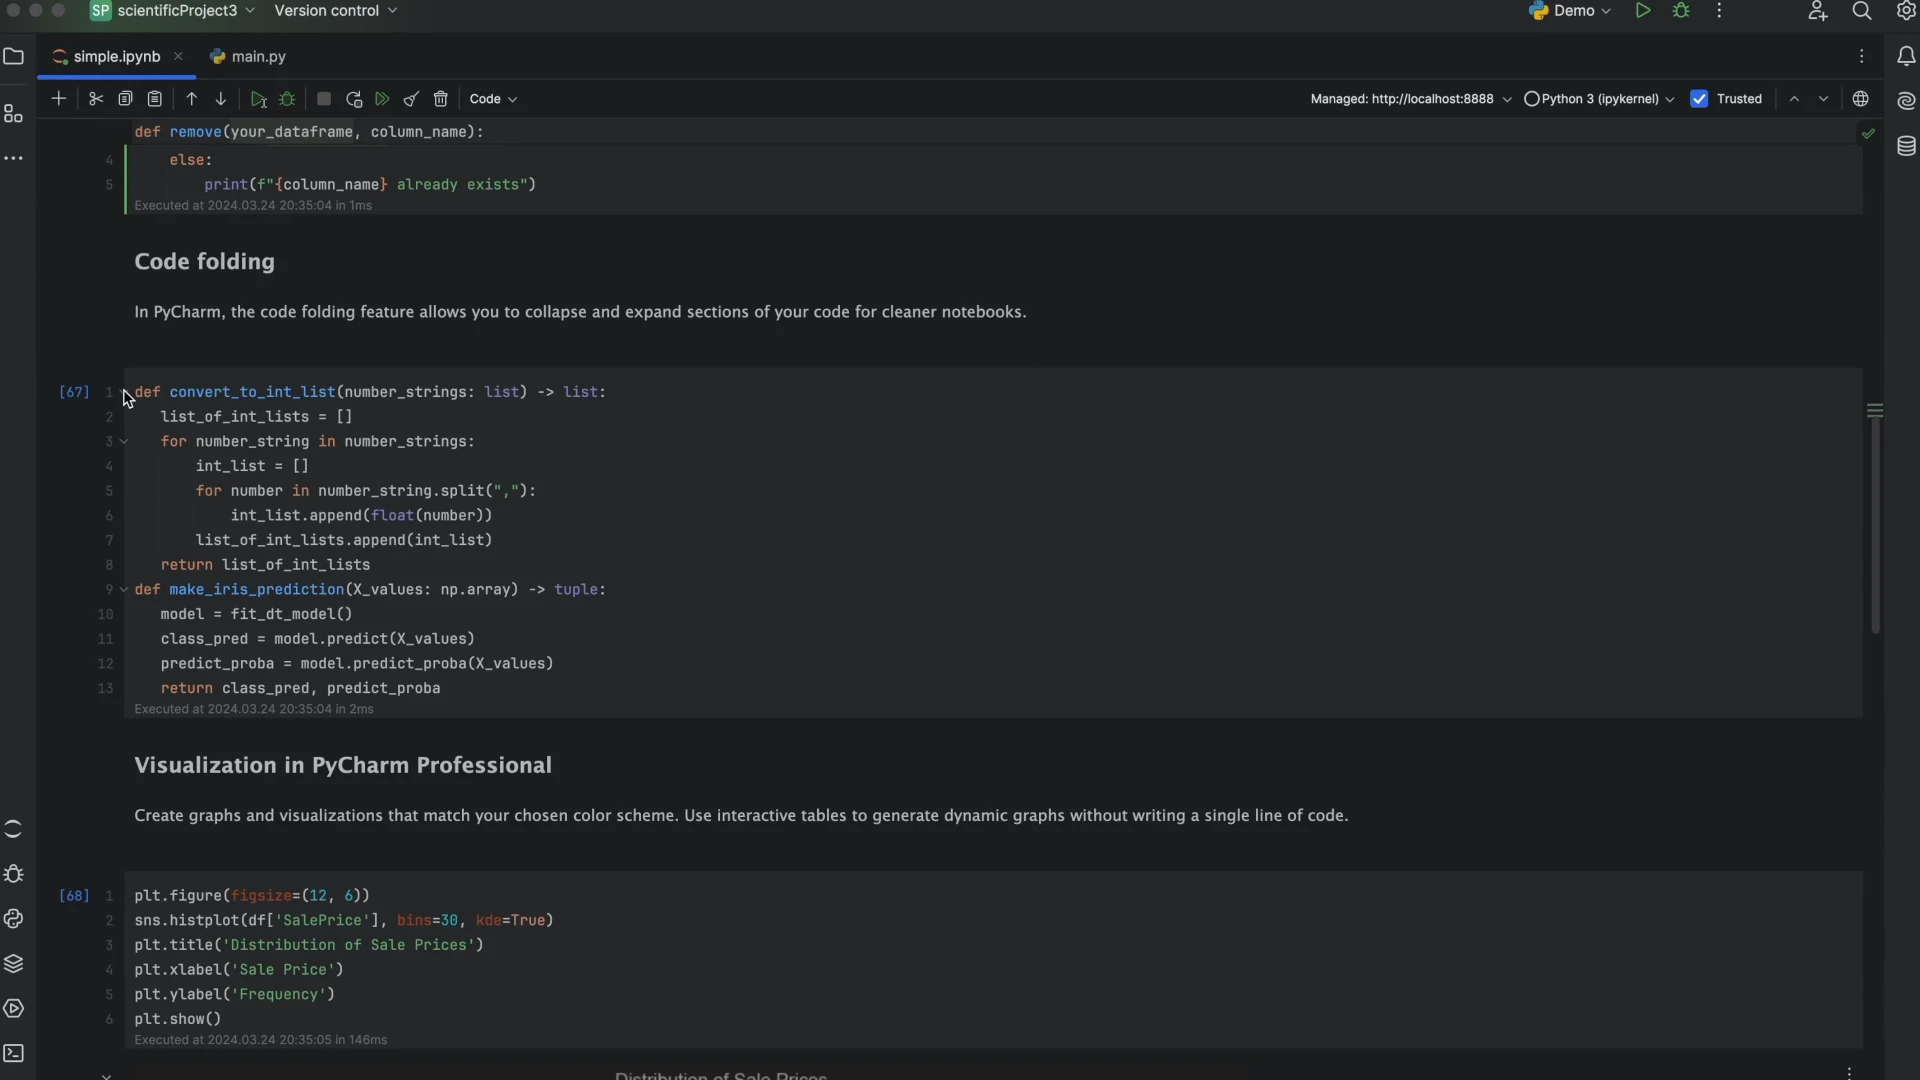
Task: Paste the cell using the notebook toolbar's clipboard icon
Action: click(155, 99)
